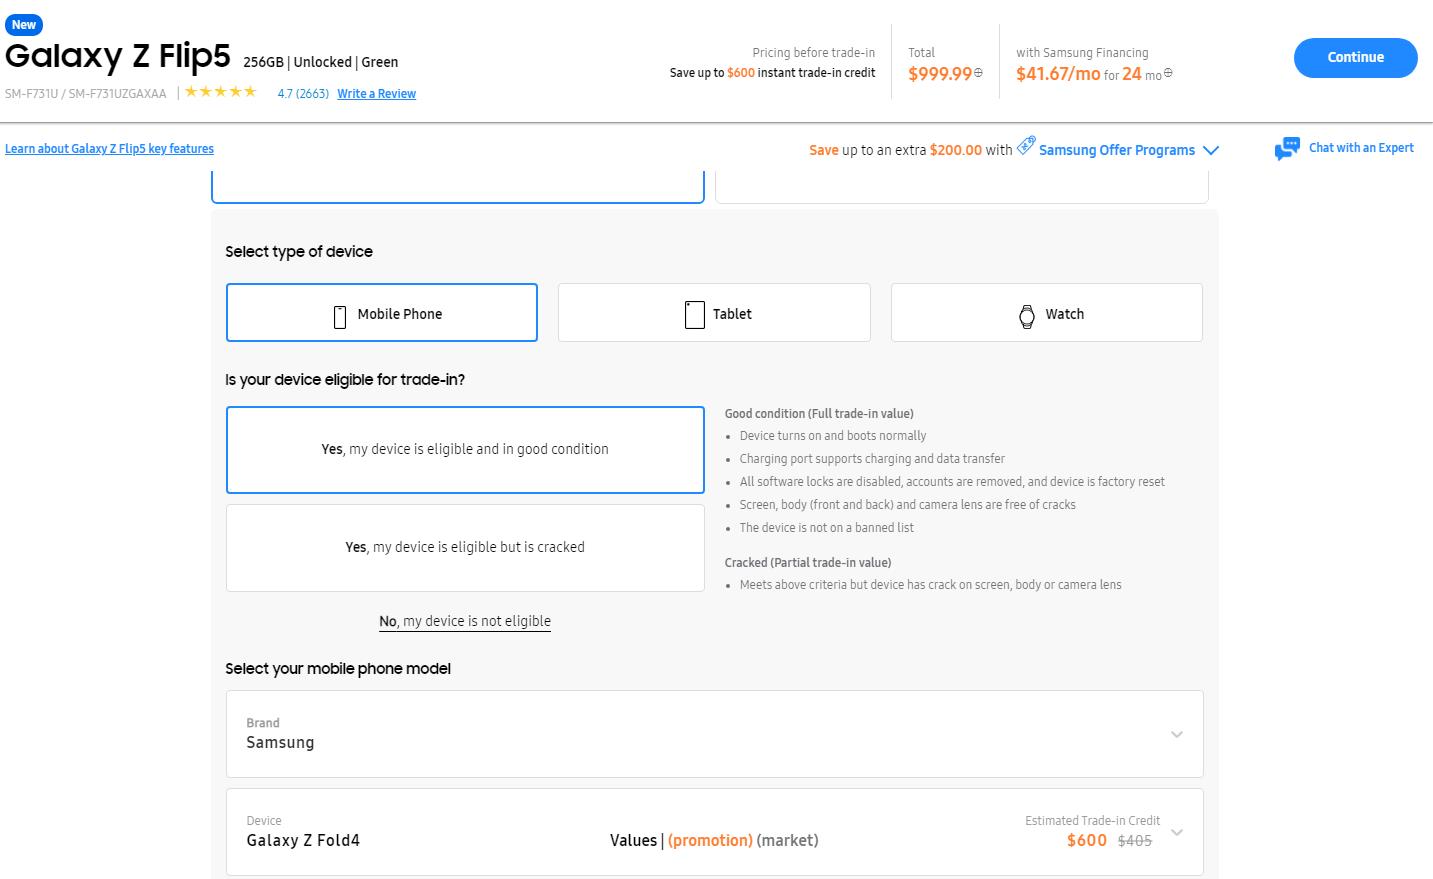1433x879 pixels.
Task: Click 'No, my device is not eligible' link
Action: [465, 621]
